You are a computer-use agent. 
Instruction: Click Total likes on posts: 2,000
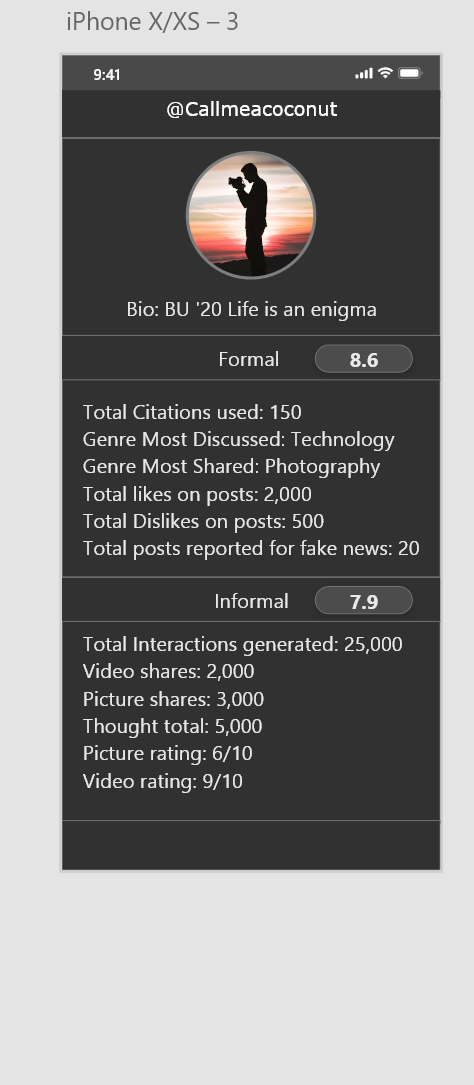click(x=197, y=494)
